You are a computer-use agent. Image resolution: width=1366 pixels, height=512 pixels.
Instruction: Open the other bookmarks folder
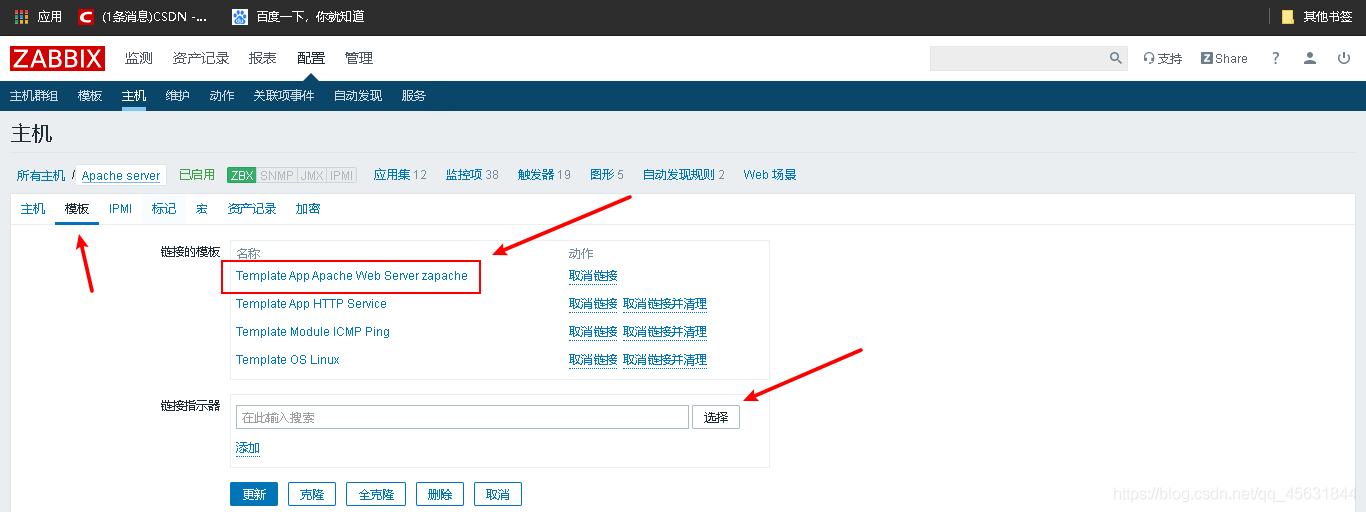tap(1316, 17)
